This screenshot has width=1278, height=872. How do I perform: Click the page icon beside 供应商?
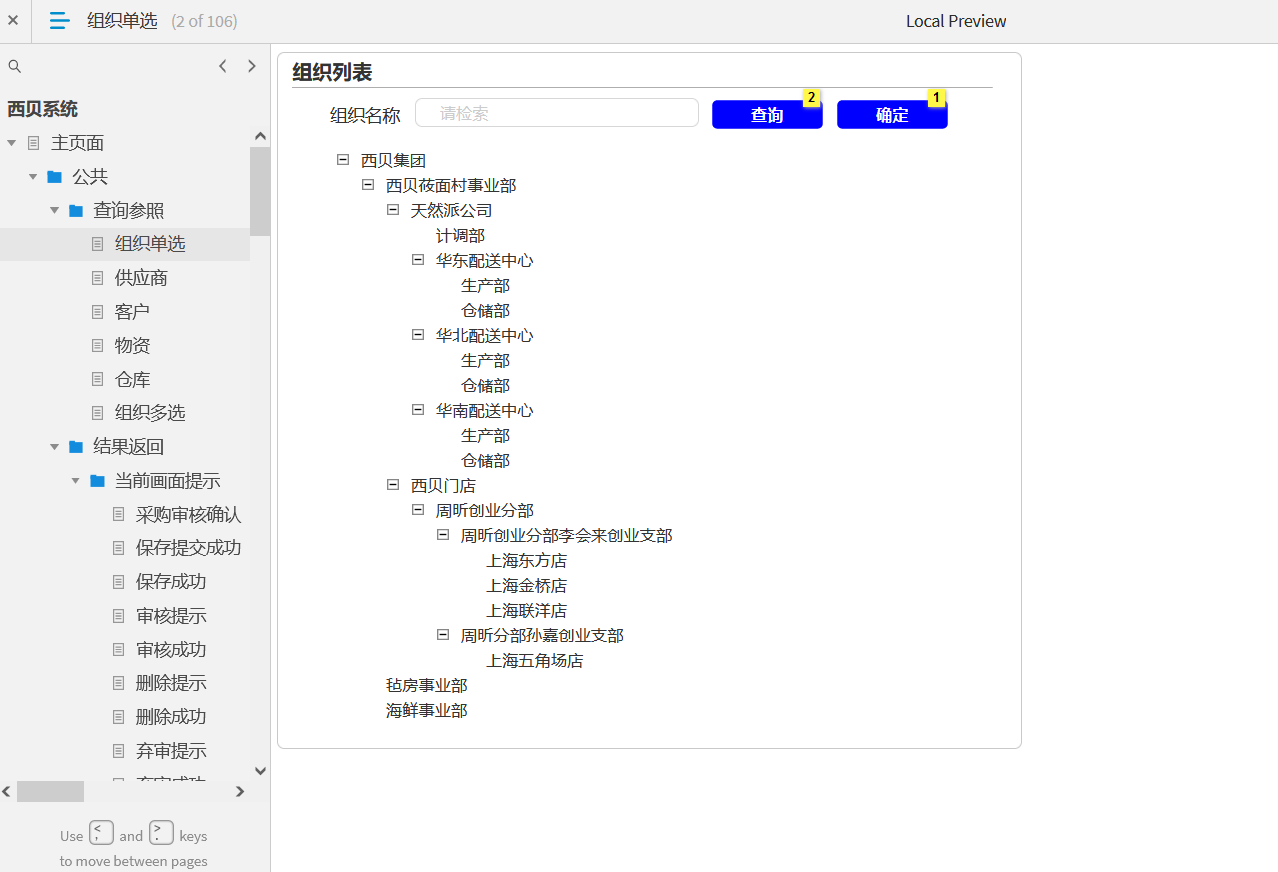click(x=97, y=278)
